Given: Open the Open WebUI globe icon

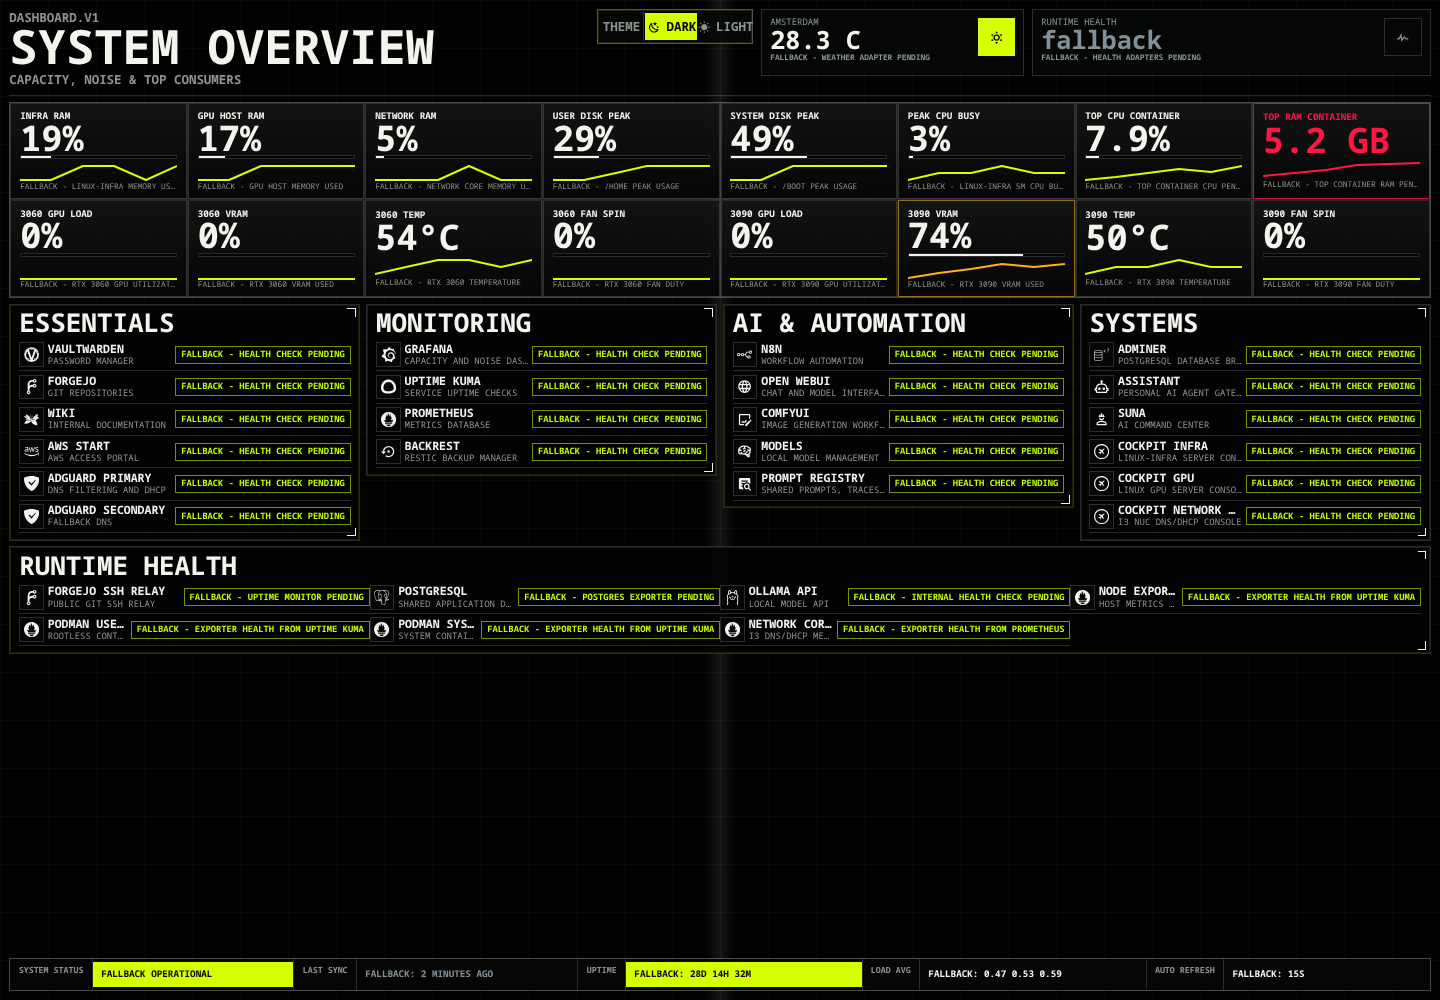Looking at the screenshot, I should pyautogui.click(x=744, y=386).
